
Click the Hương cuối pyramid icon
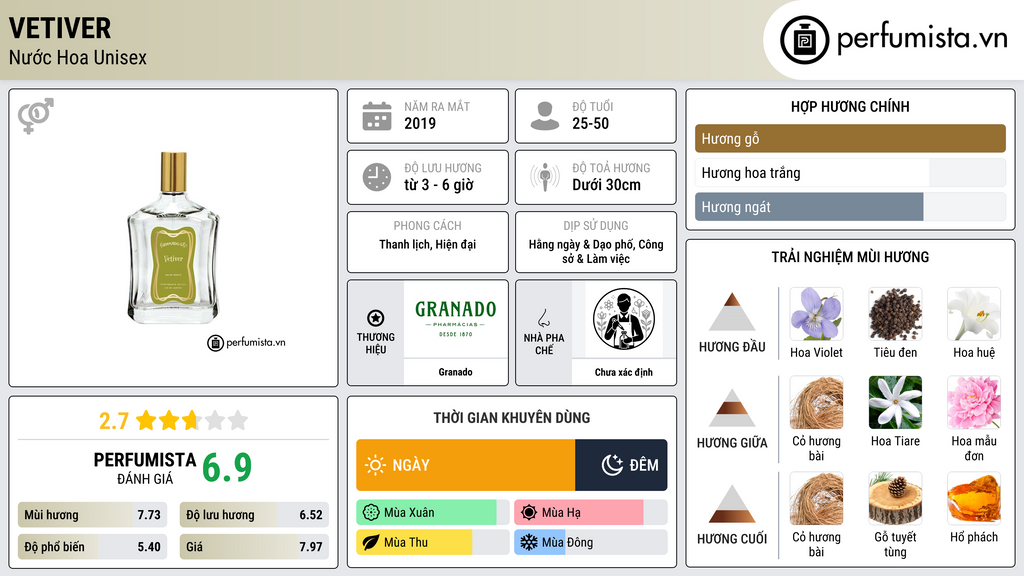(x=732, y=504)
